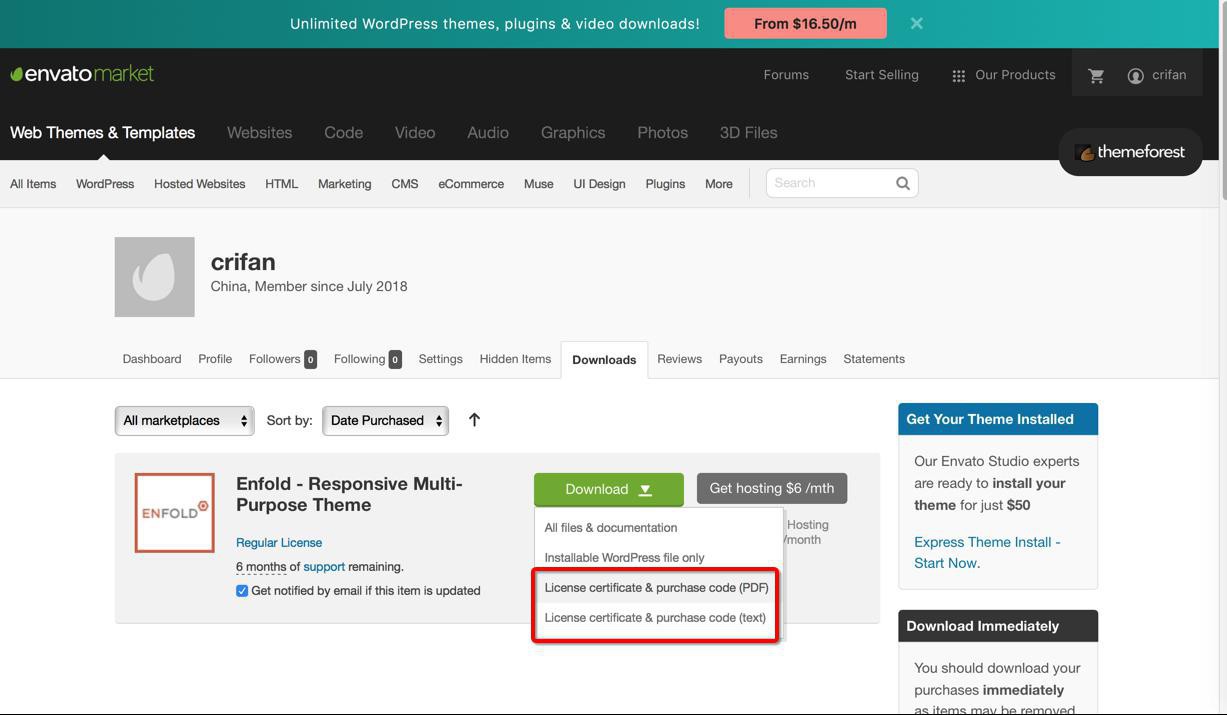The height and width of the screenshot is (715, 1227).
Task: Open WordPress subcategory
Action: (x=105, y=184)
